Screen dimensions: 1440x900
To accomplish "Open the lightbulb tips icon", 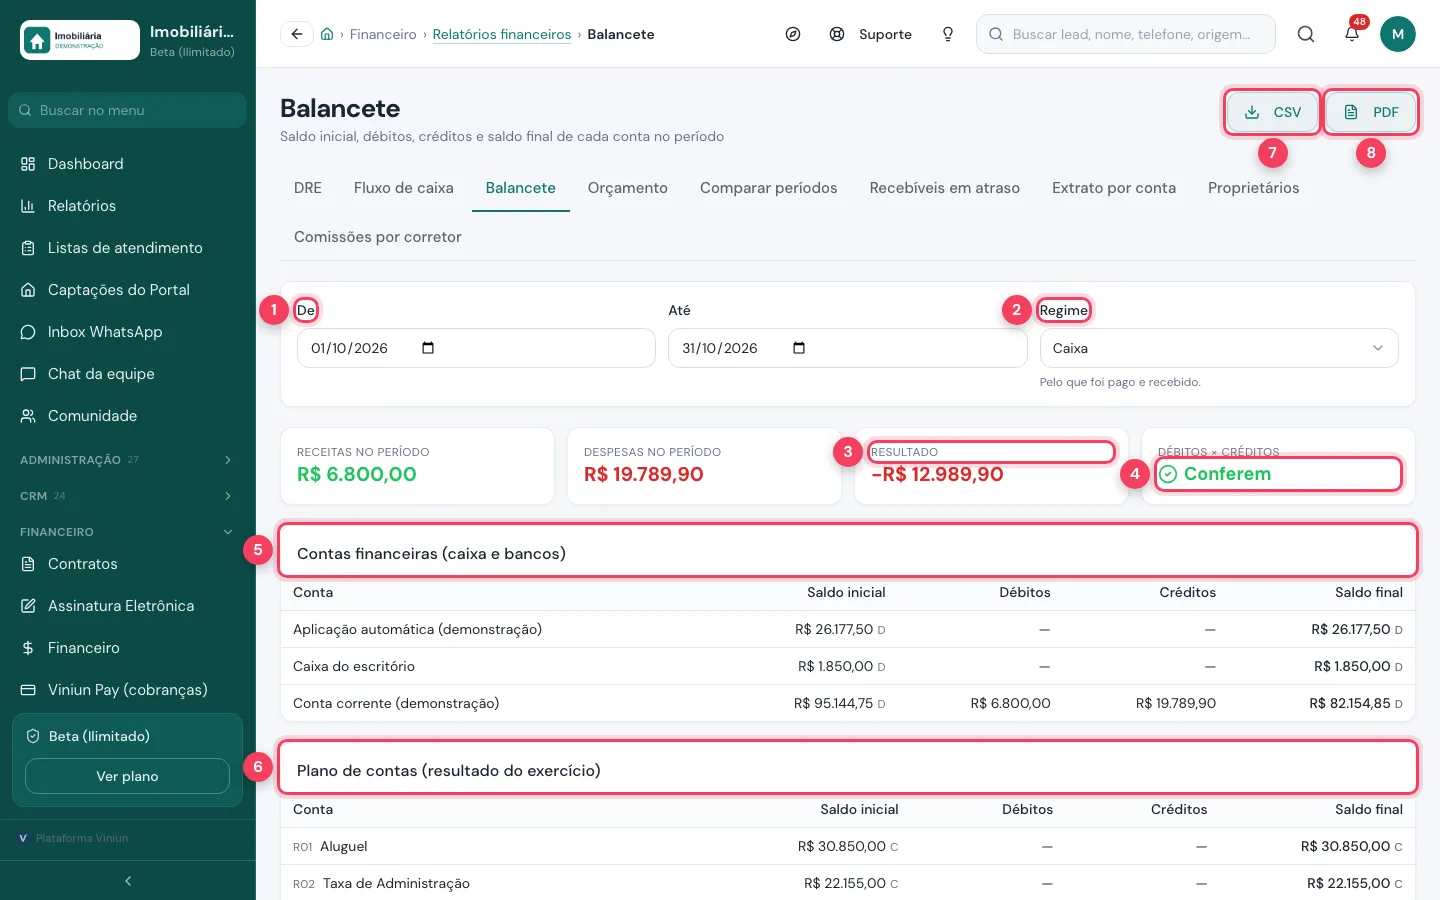I will click(948, 34).
